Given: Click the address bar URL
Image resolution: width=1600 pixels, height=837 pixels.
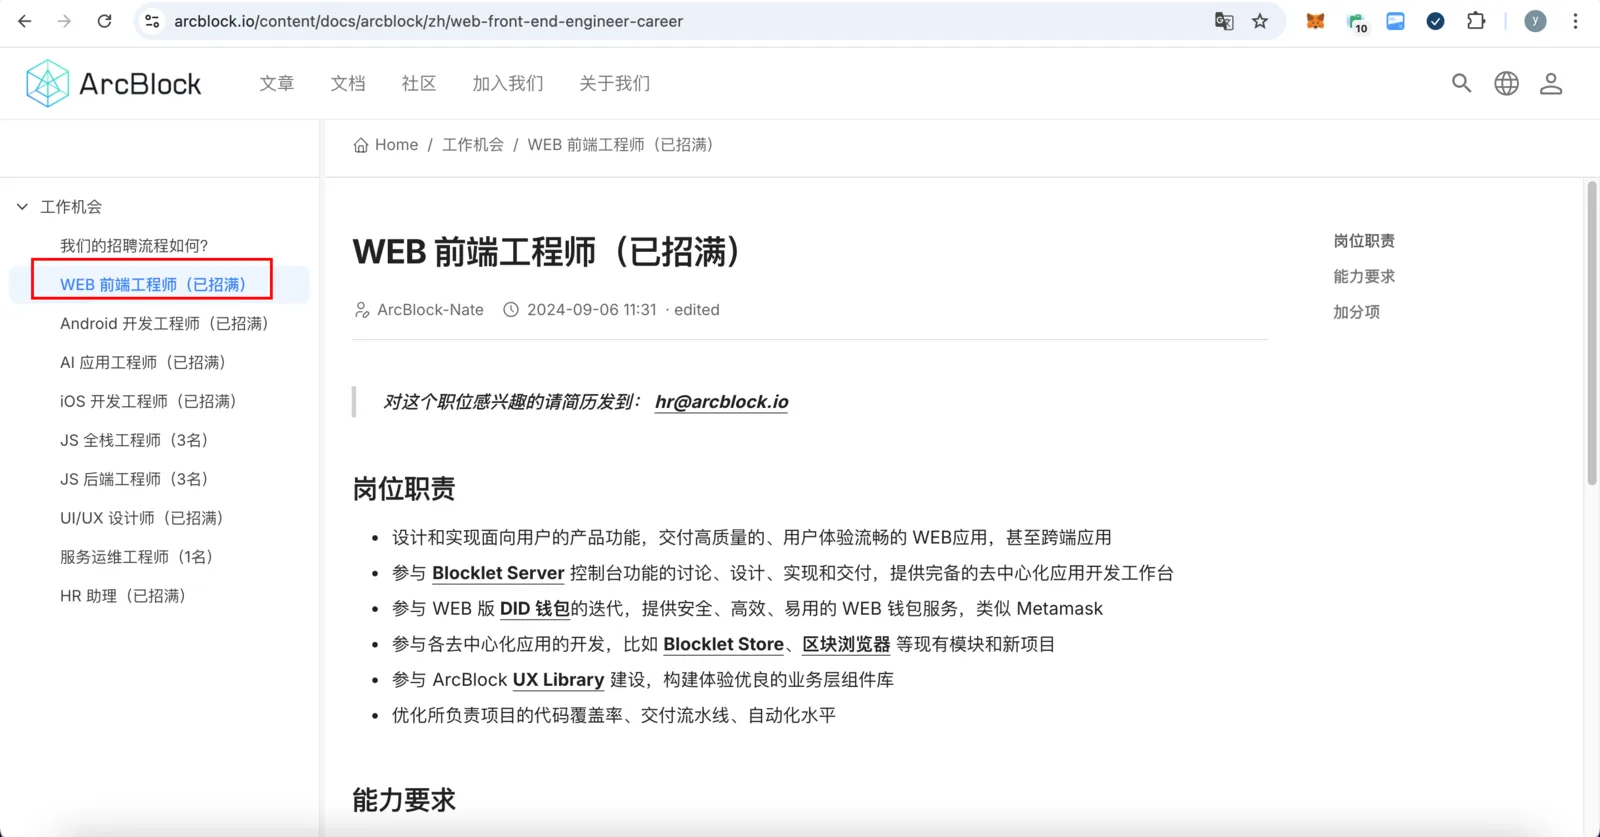Looking at the screenshot, I should [x=428, y=21].
